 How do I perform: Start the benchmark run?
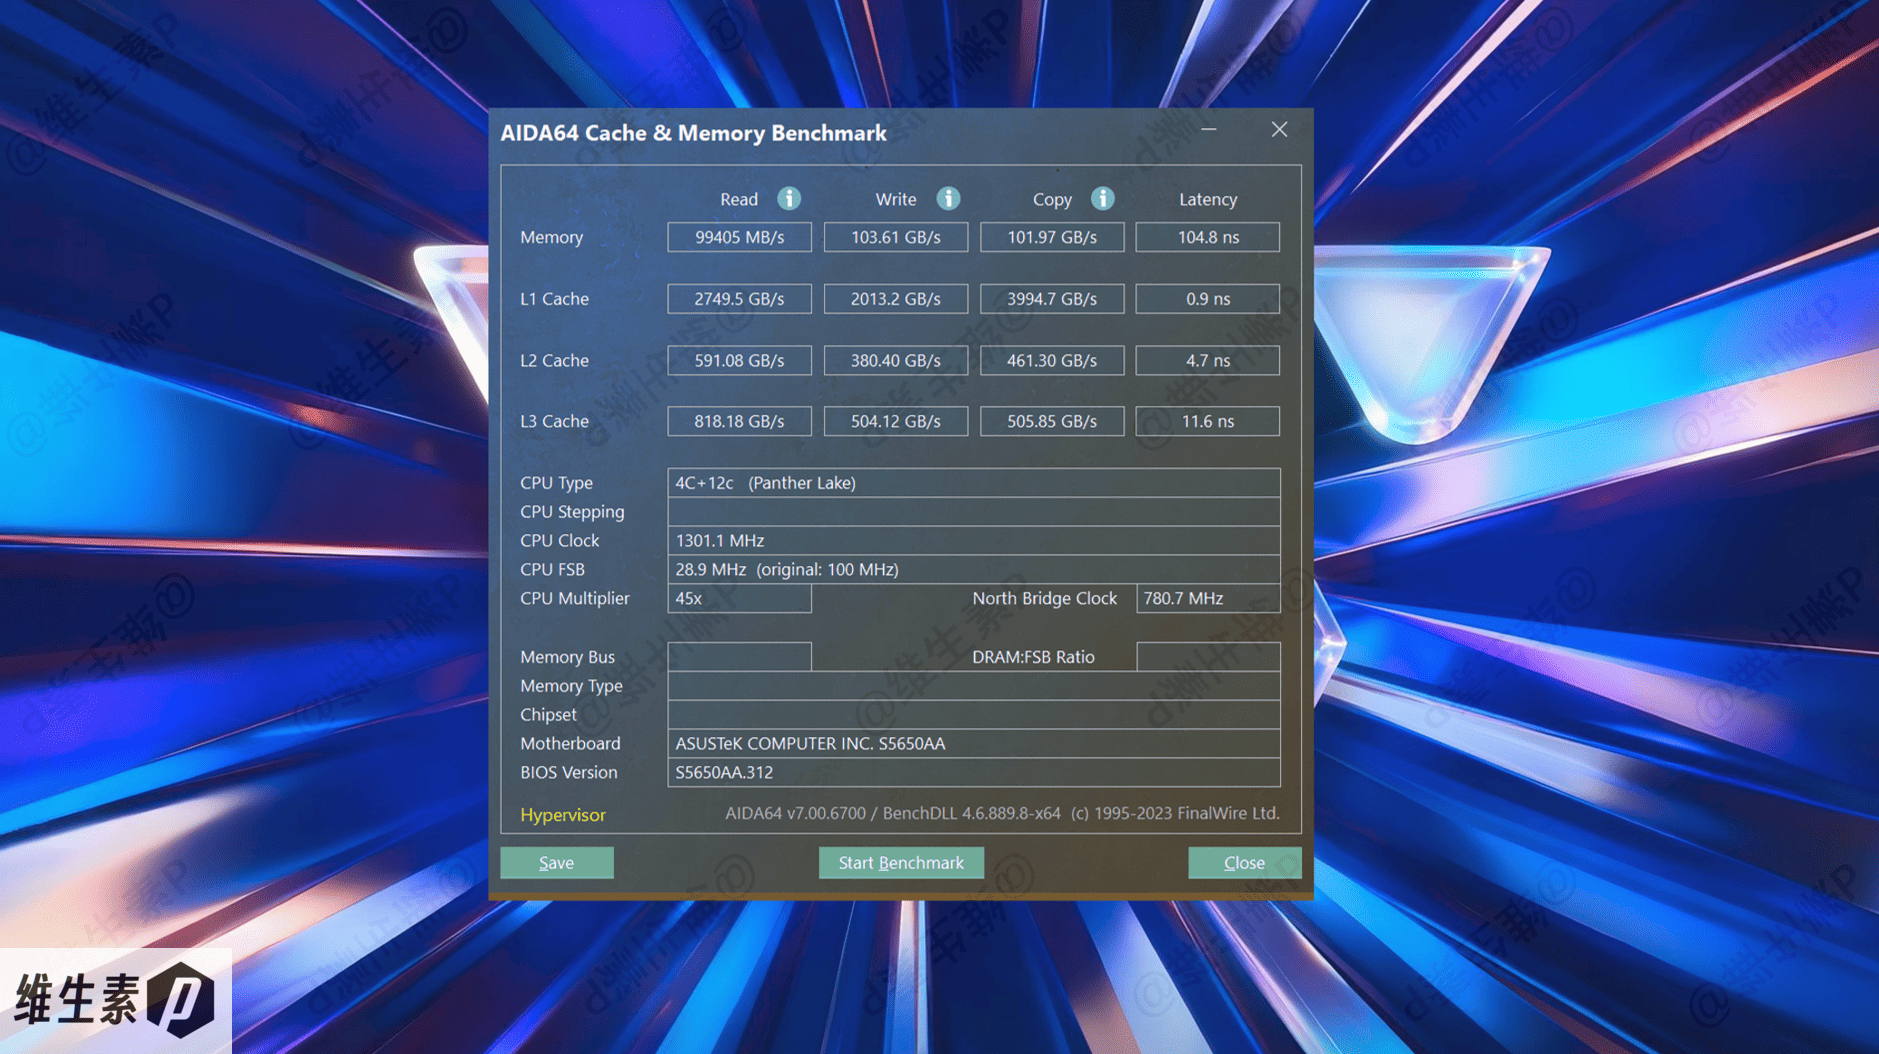tap(900, 862)
